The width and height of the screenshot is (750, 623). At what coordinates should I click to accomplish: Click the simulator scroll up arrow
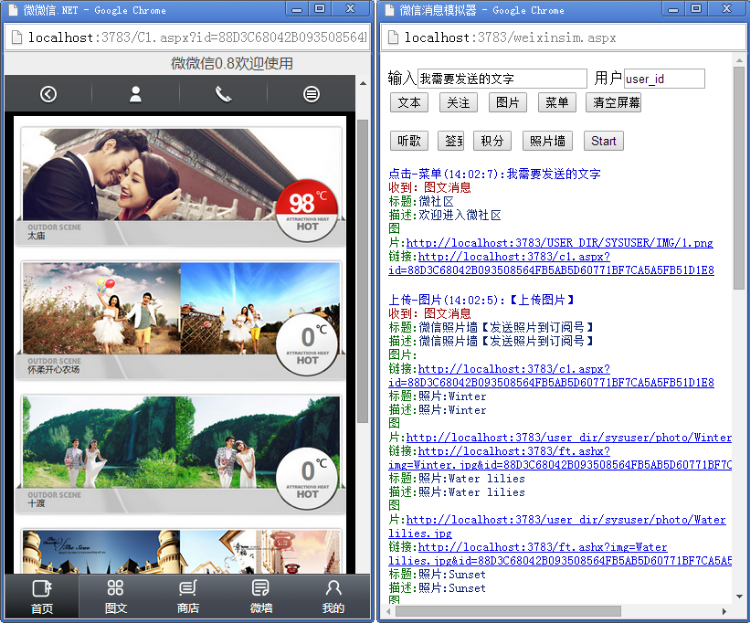[x=739, y=61]
